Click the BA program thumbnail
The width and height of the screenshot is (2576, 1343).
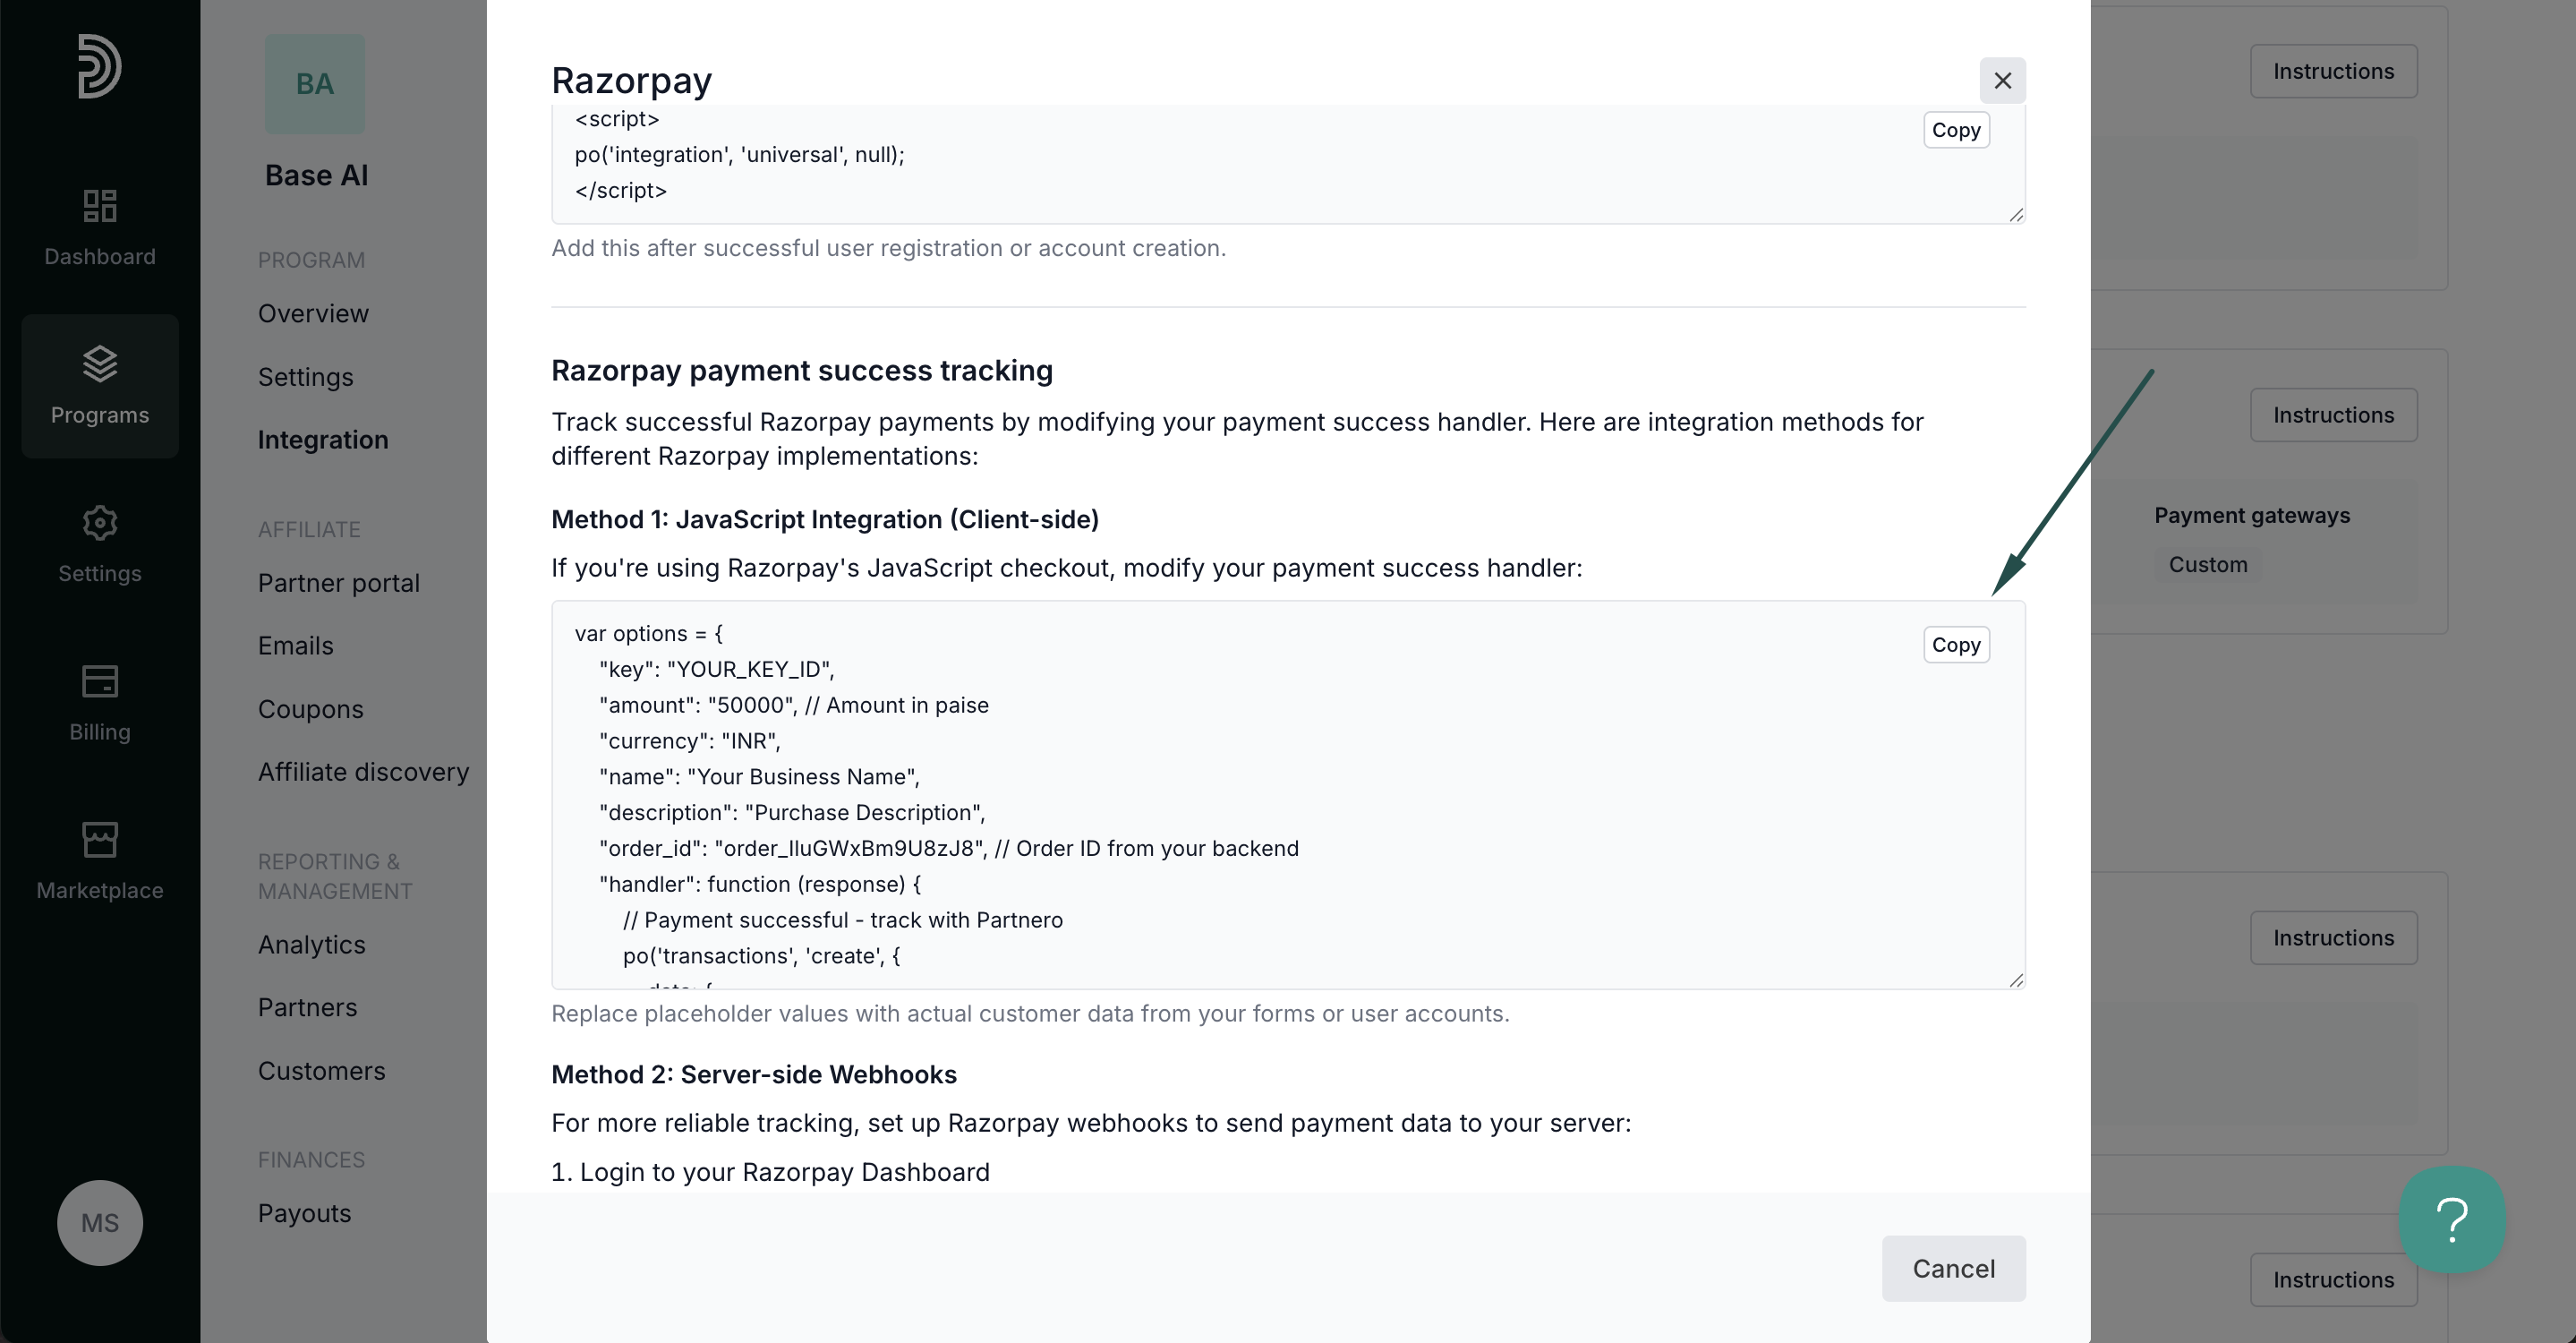315,84
